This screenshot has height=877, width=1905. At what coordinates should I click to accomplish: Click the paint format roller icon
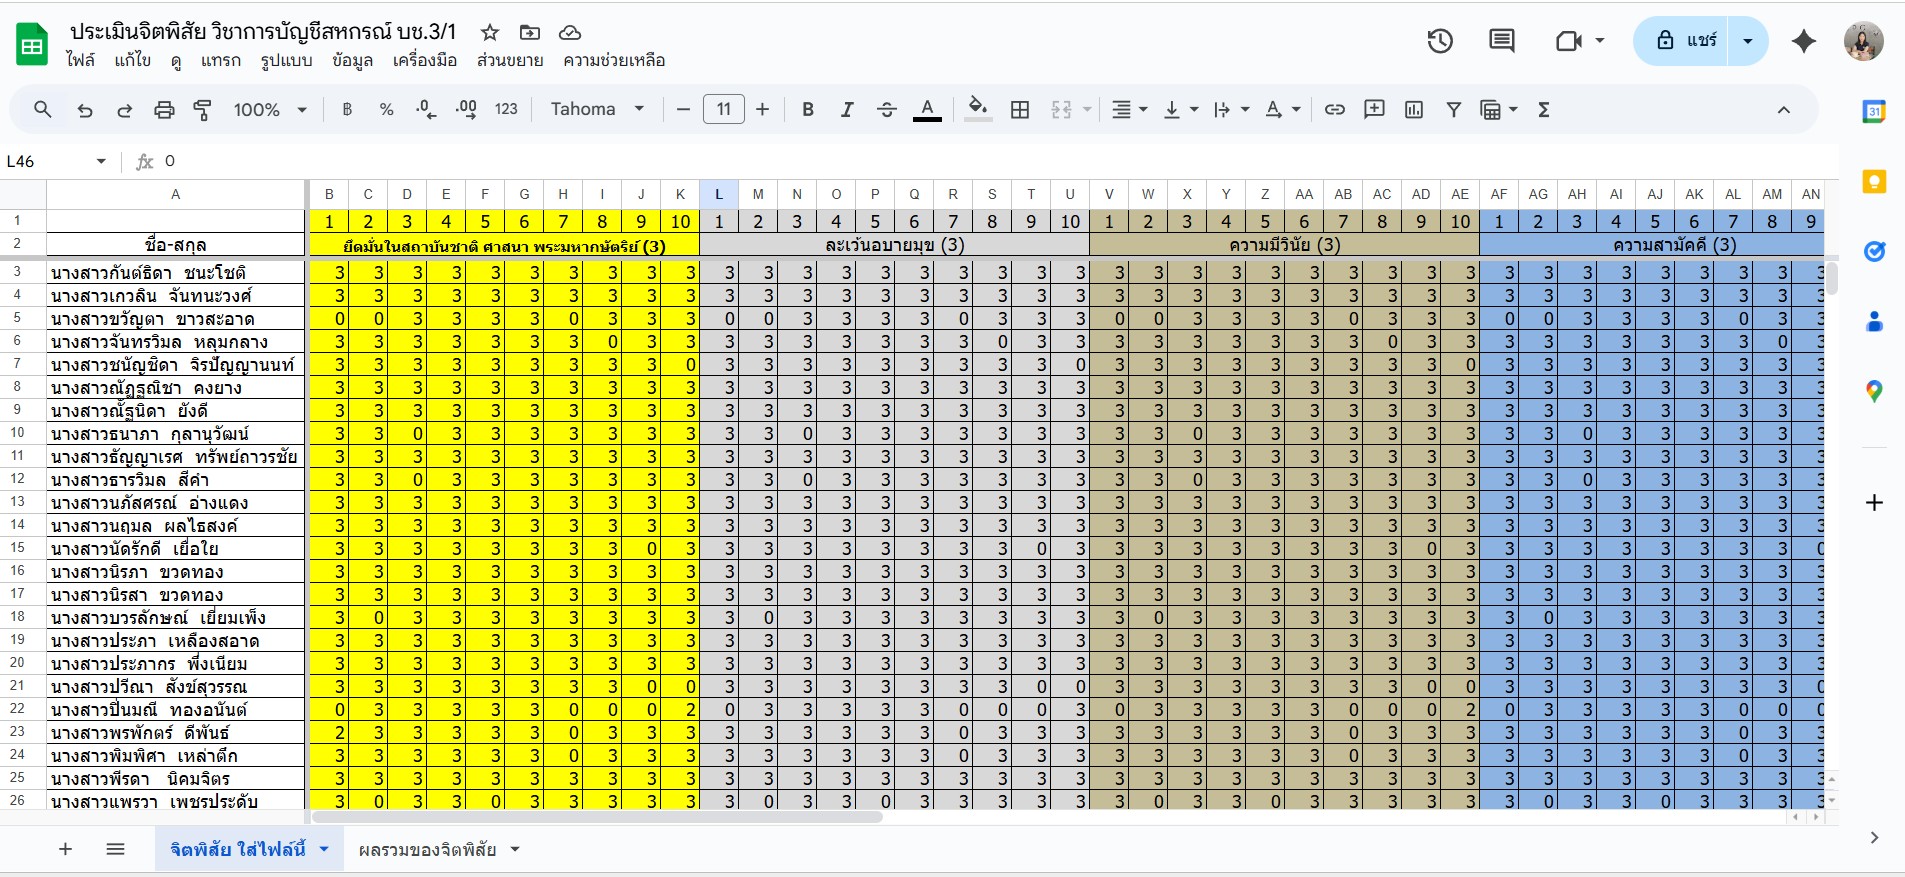(203, 110)
